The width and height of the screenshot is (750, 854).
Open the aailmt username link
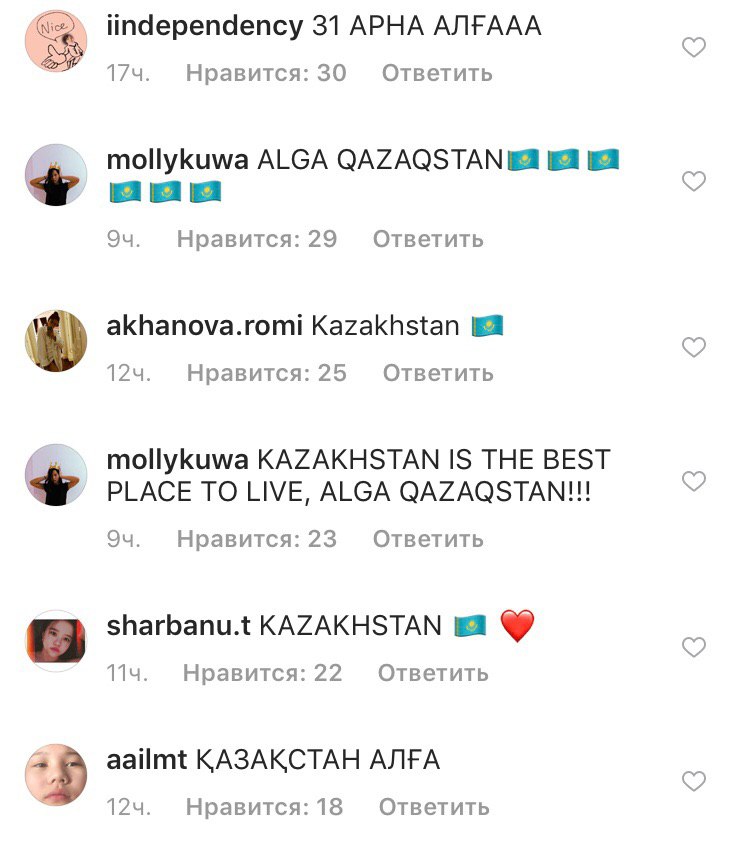(x=147, y=759)
